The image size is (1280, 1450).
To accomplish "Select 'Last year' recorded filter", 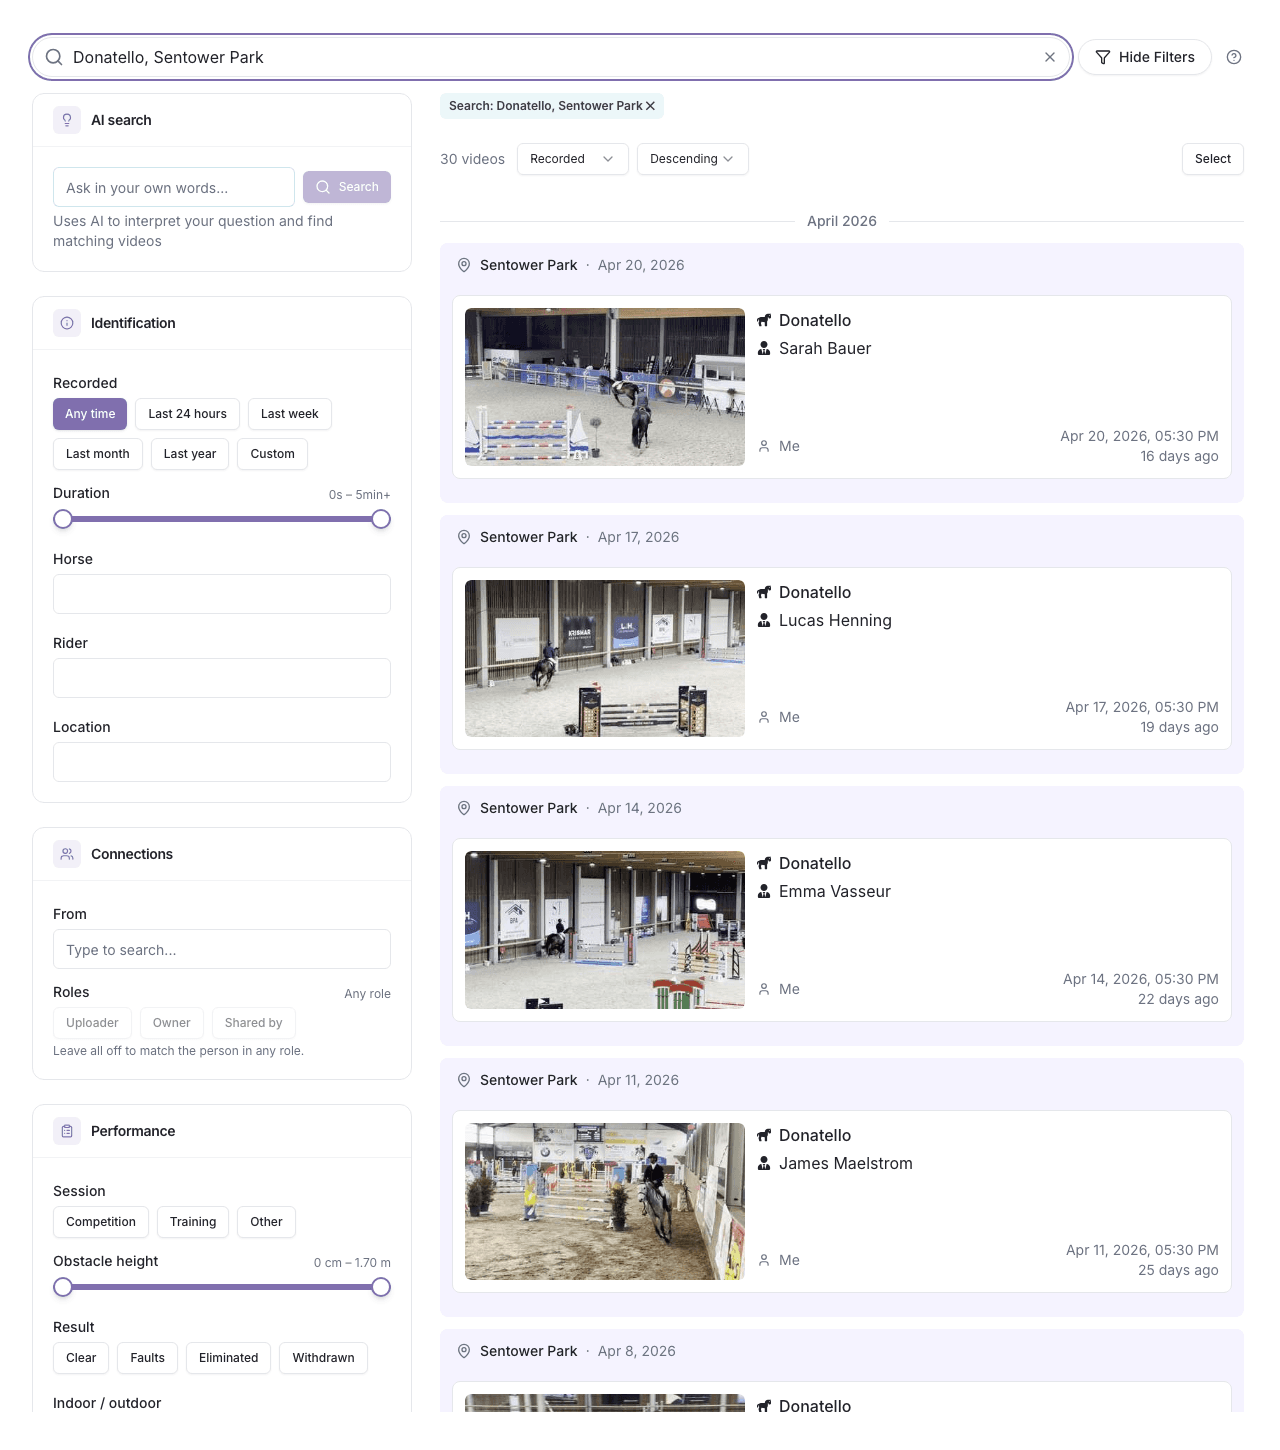I will [x=190, y=454].
